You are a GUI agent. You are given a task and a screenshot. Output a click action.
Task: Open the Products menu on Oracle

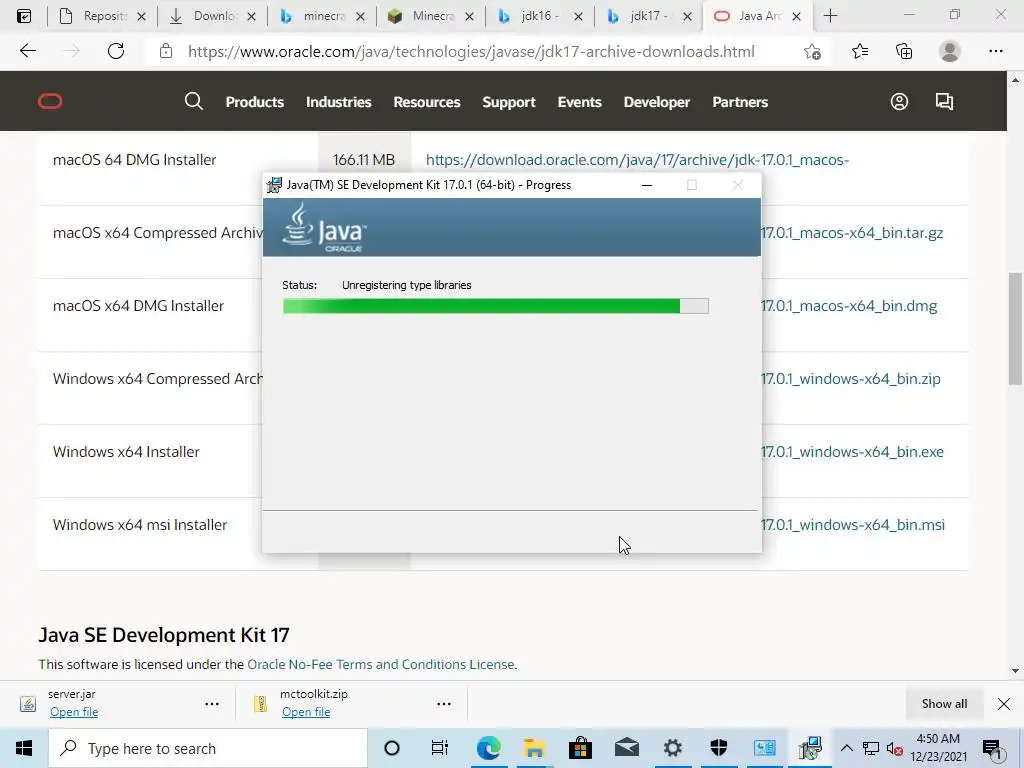click(255, 102)
